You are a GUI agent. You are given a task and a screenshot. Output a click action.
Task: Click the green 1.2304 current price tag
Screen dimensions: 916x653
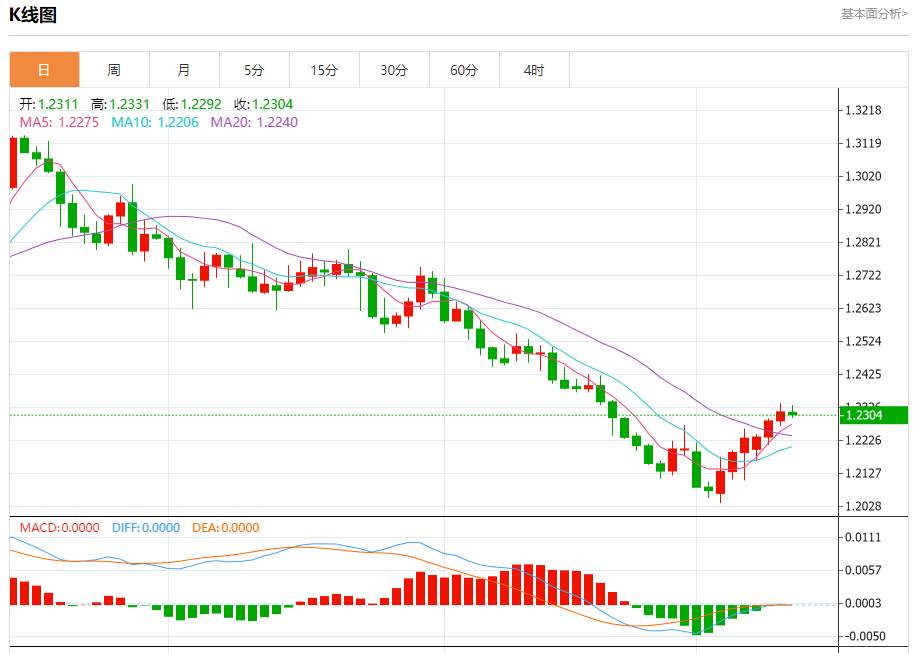click(873, 415)
